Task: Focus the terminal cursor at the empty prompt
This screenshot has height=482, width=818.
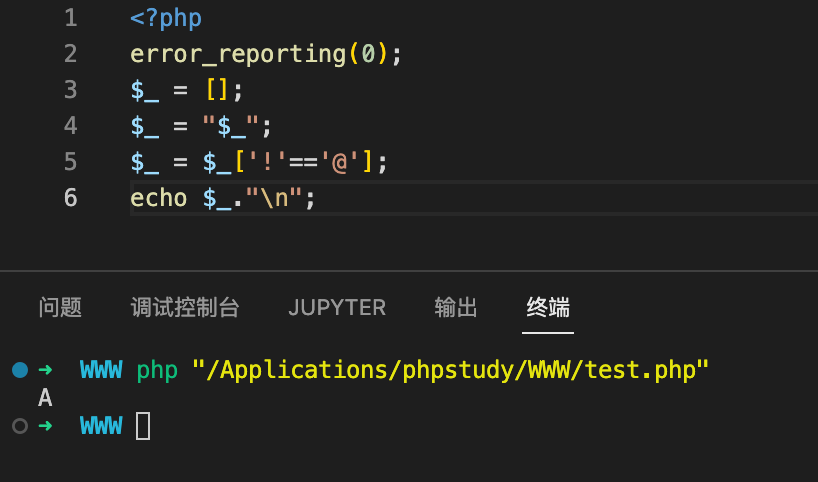Action: tap(143, 426)
